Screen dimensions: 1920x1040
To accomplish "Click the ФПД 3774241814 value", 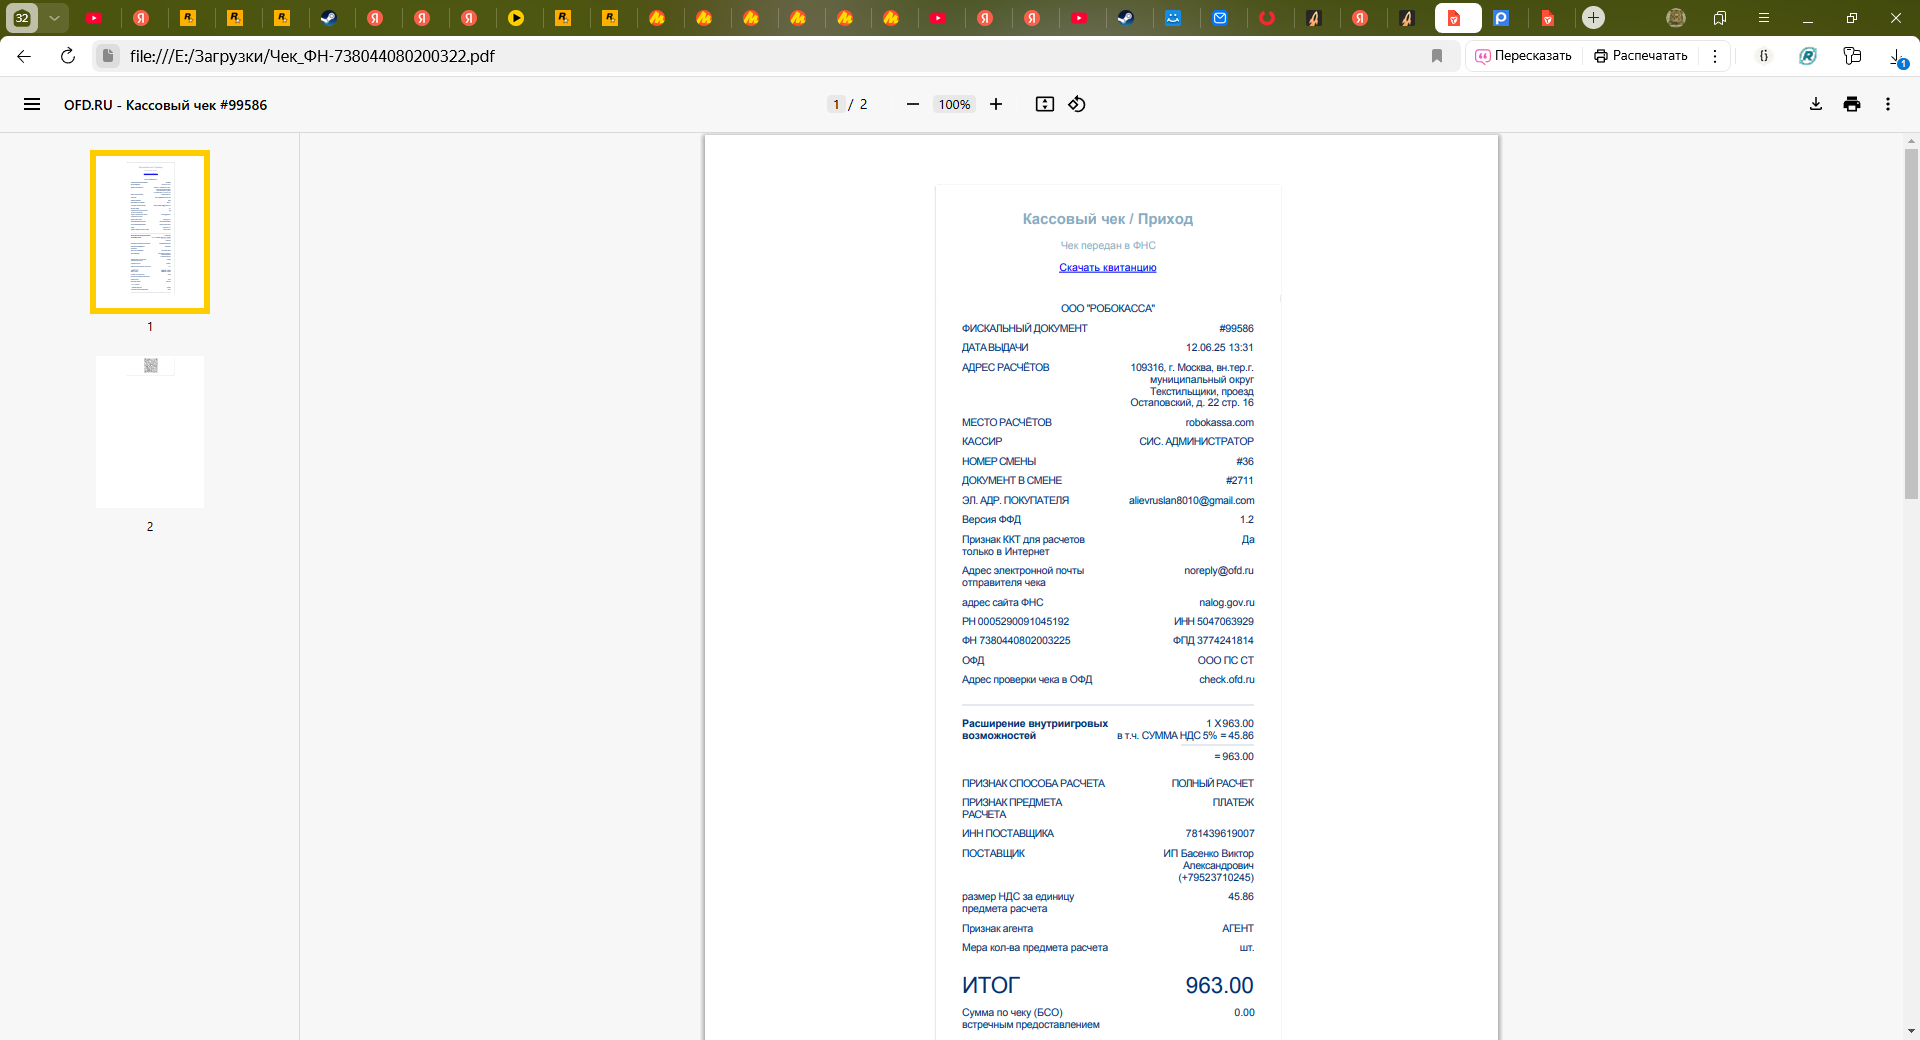I will coord(1213,641).
